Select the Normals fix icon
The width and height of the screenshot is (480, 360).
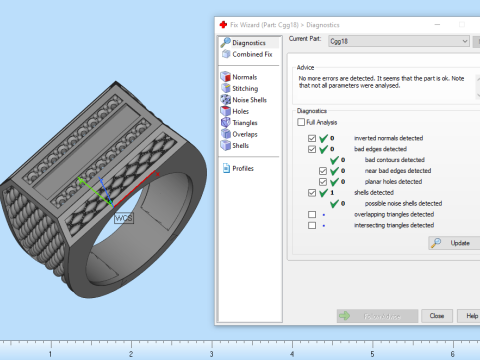coord(226,77)
